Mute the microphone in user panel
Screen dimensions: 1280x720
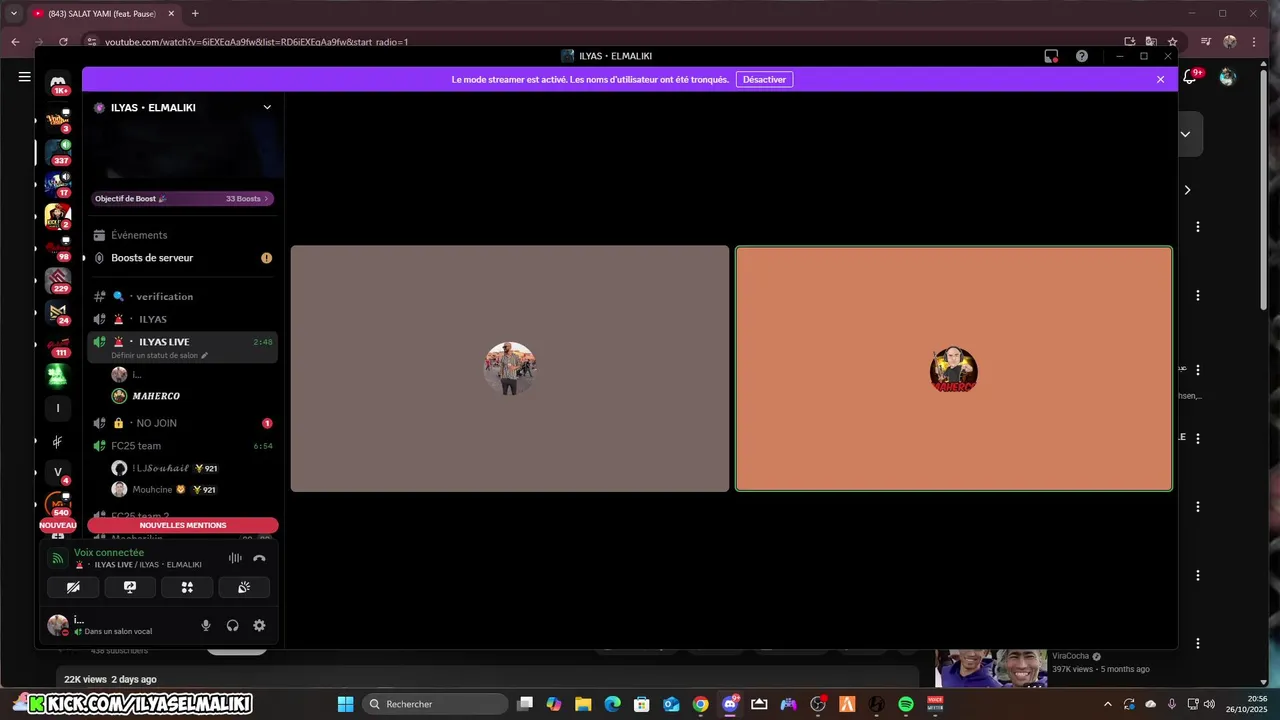pos(206,625)
